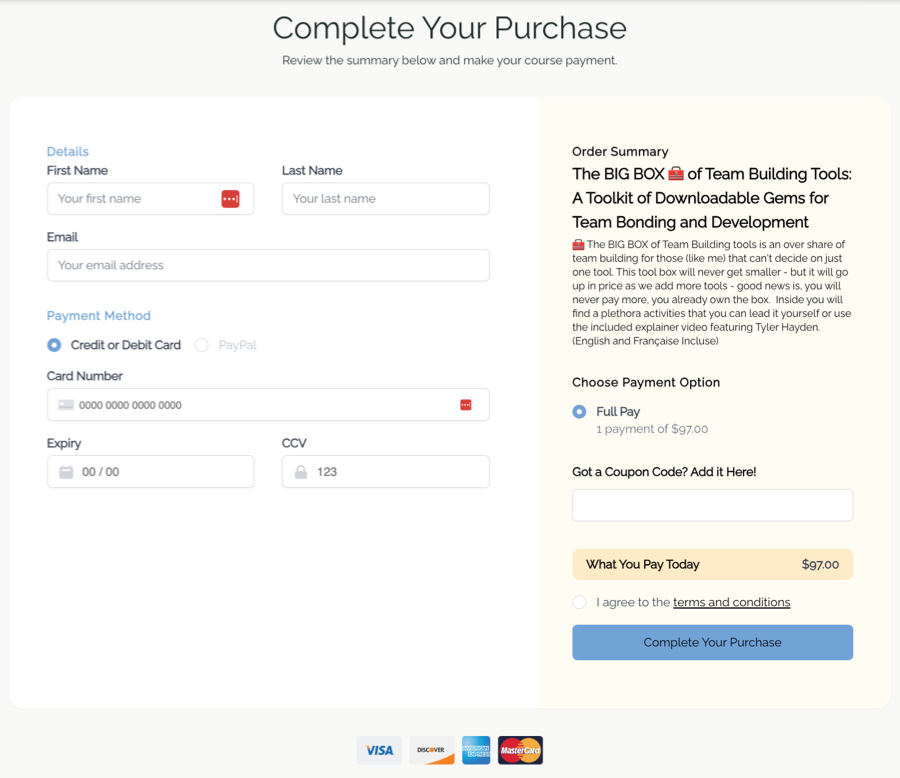Click the Visa card logo
The width and height of the screenshot is (900, 778).
(379, 750)
